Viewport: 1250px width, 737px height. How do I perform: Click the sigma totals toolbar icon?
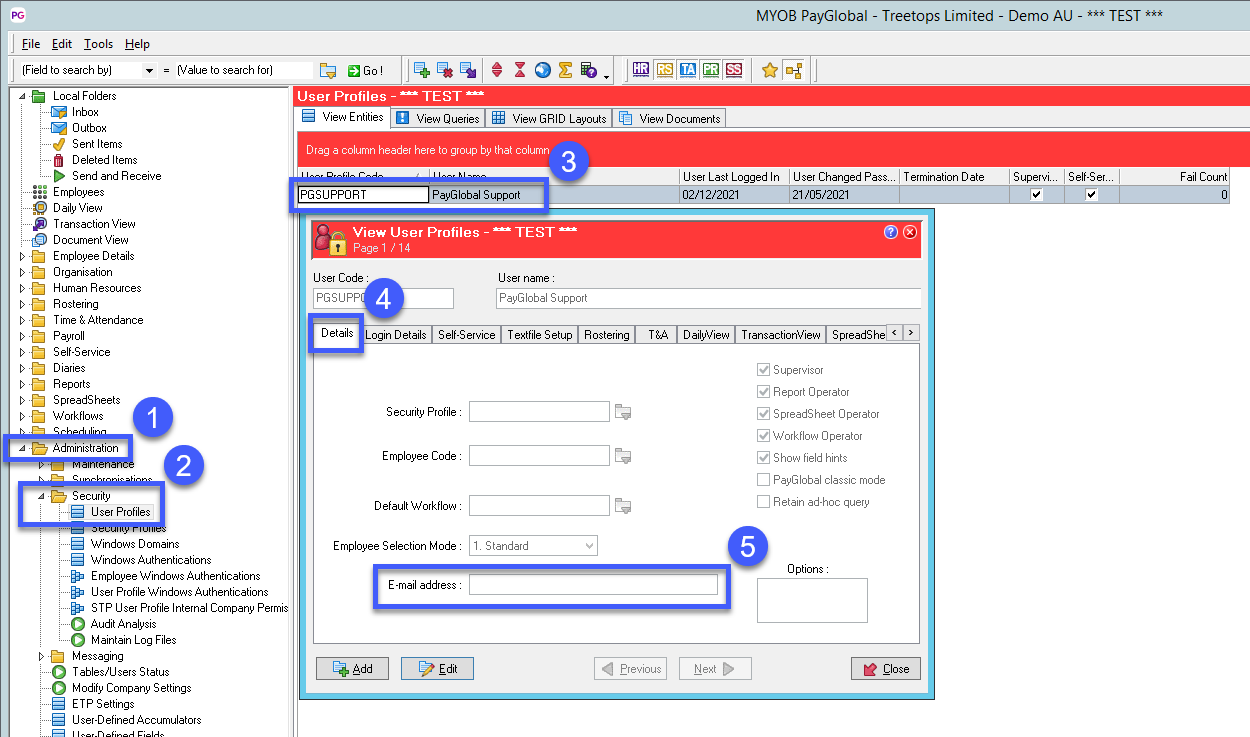click(x=565, y=70)
